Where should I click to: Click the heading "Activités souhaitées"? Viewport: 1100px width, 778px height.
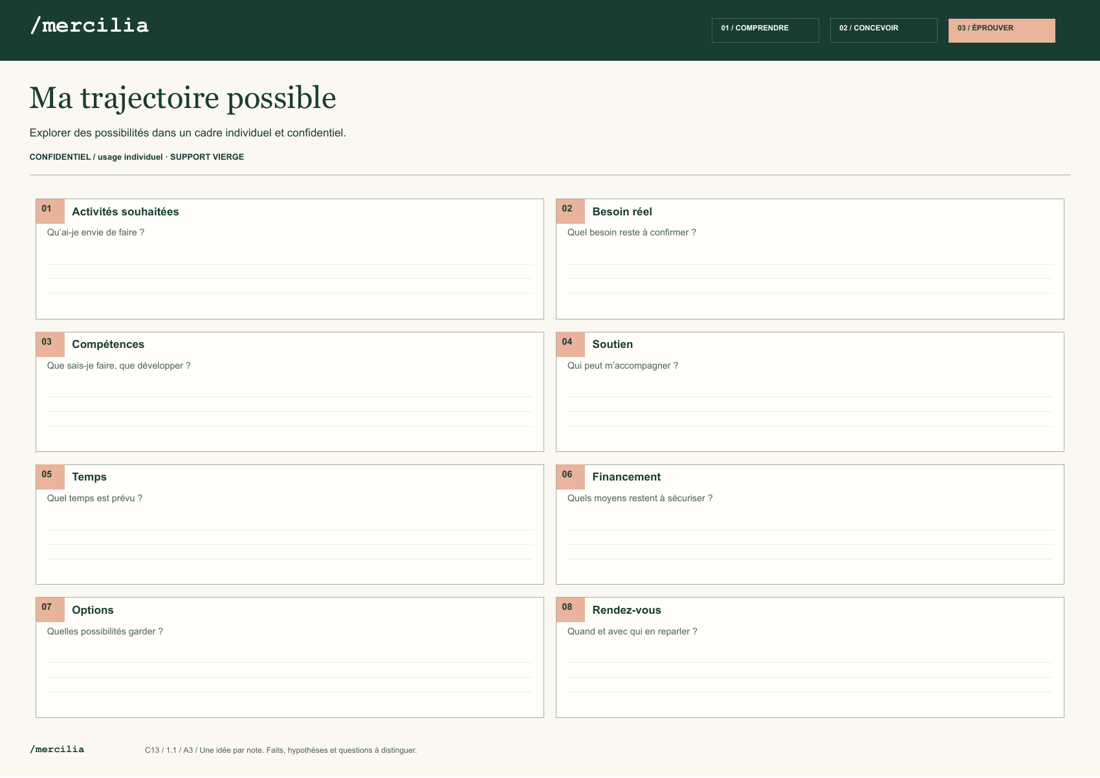tap(125, 212)
